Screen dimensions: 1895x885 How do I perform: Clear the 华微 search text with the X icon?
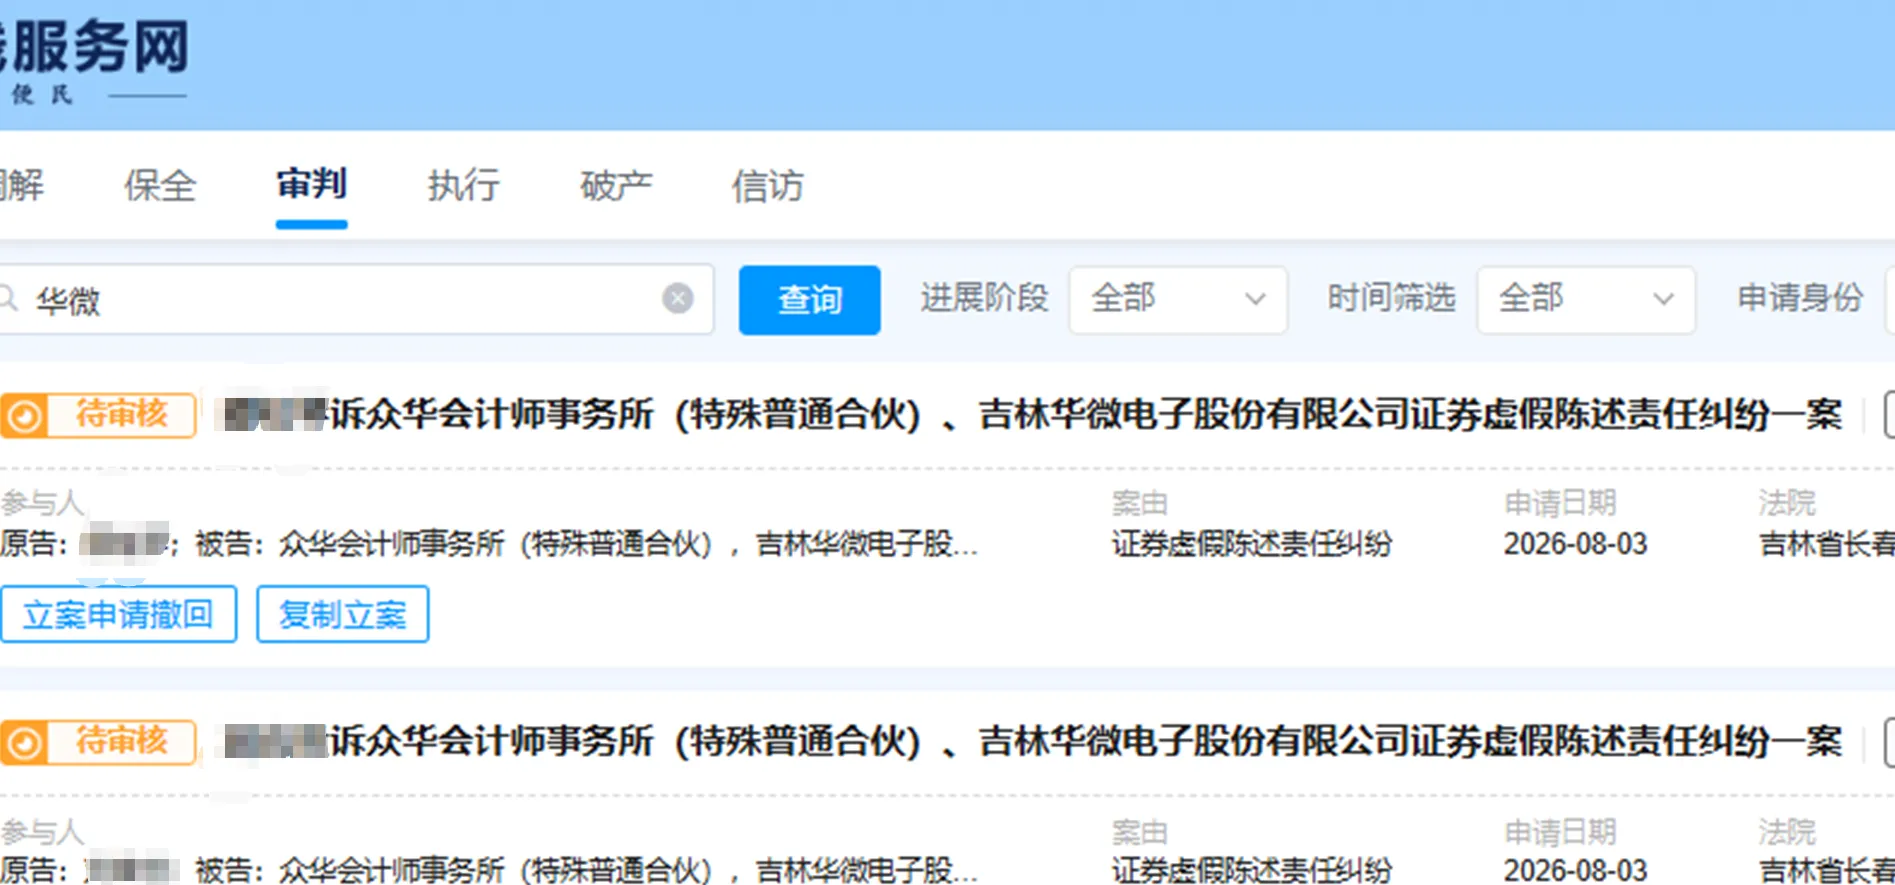click(x=678, y=298)
